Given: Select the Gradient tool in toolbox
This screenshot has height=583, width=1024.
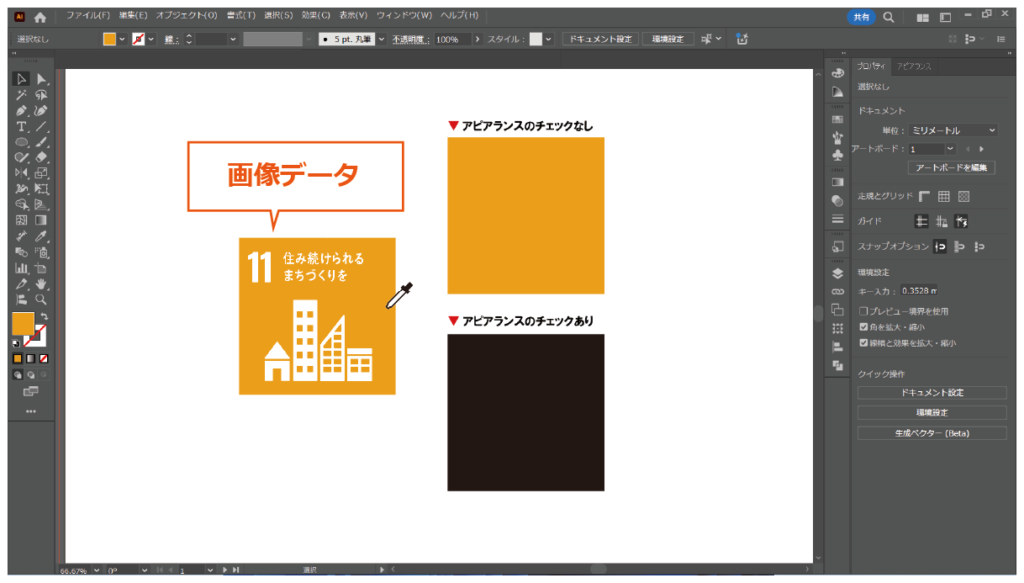Looking at the screenshot, I should pos(41,220).
